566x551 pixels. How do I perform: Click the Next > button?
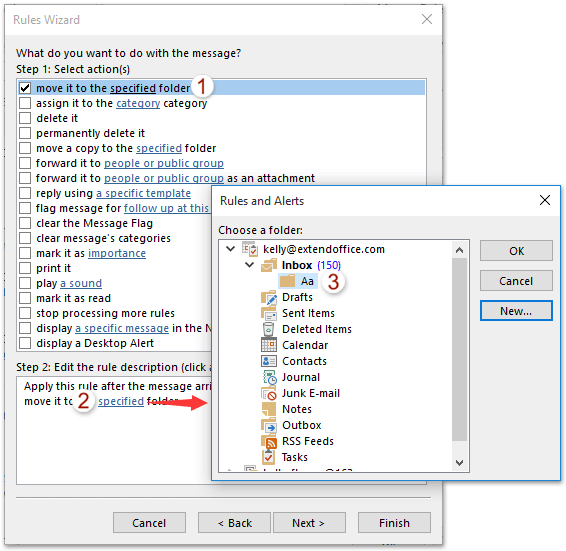click(309, 523)
